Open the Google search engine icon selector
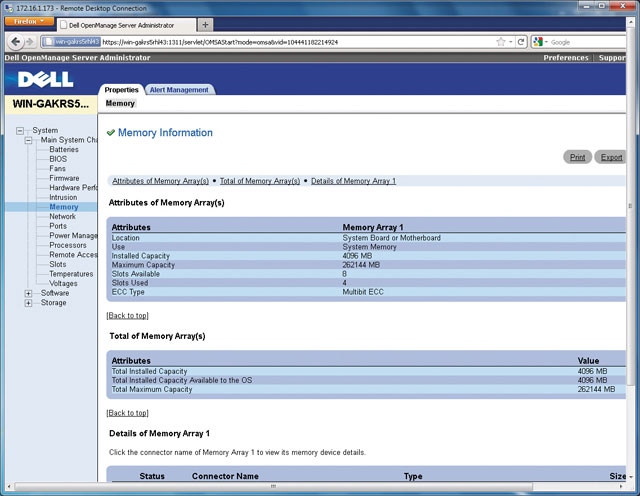This screenshot has height=496, width=640. coord(540,42)
